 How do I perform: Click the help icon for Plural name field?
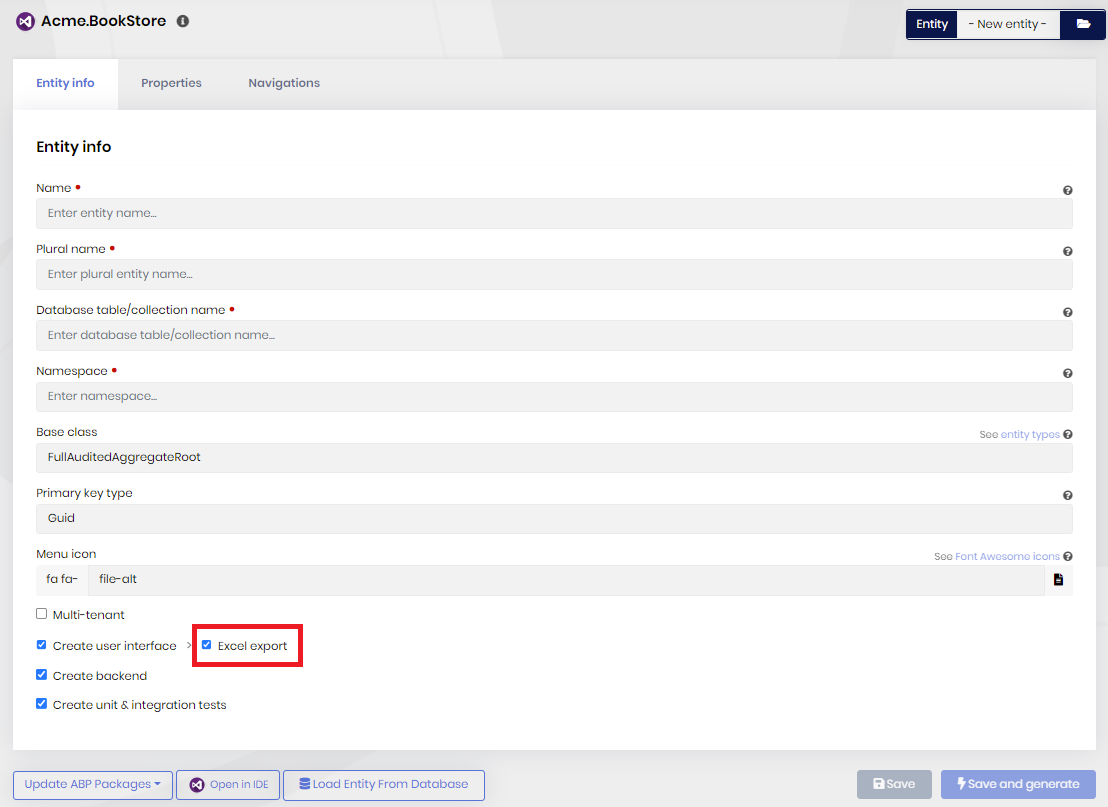click(x=1067, y=251)
